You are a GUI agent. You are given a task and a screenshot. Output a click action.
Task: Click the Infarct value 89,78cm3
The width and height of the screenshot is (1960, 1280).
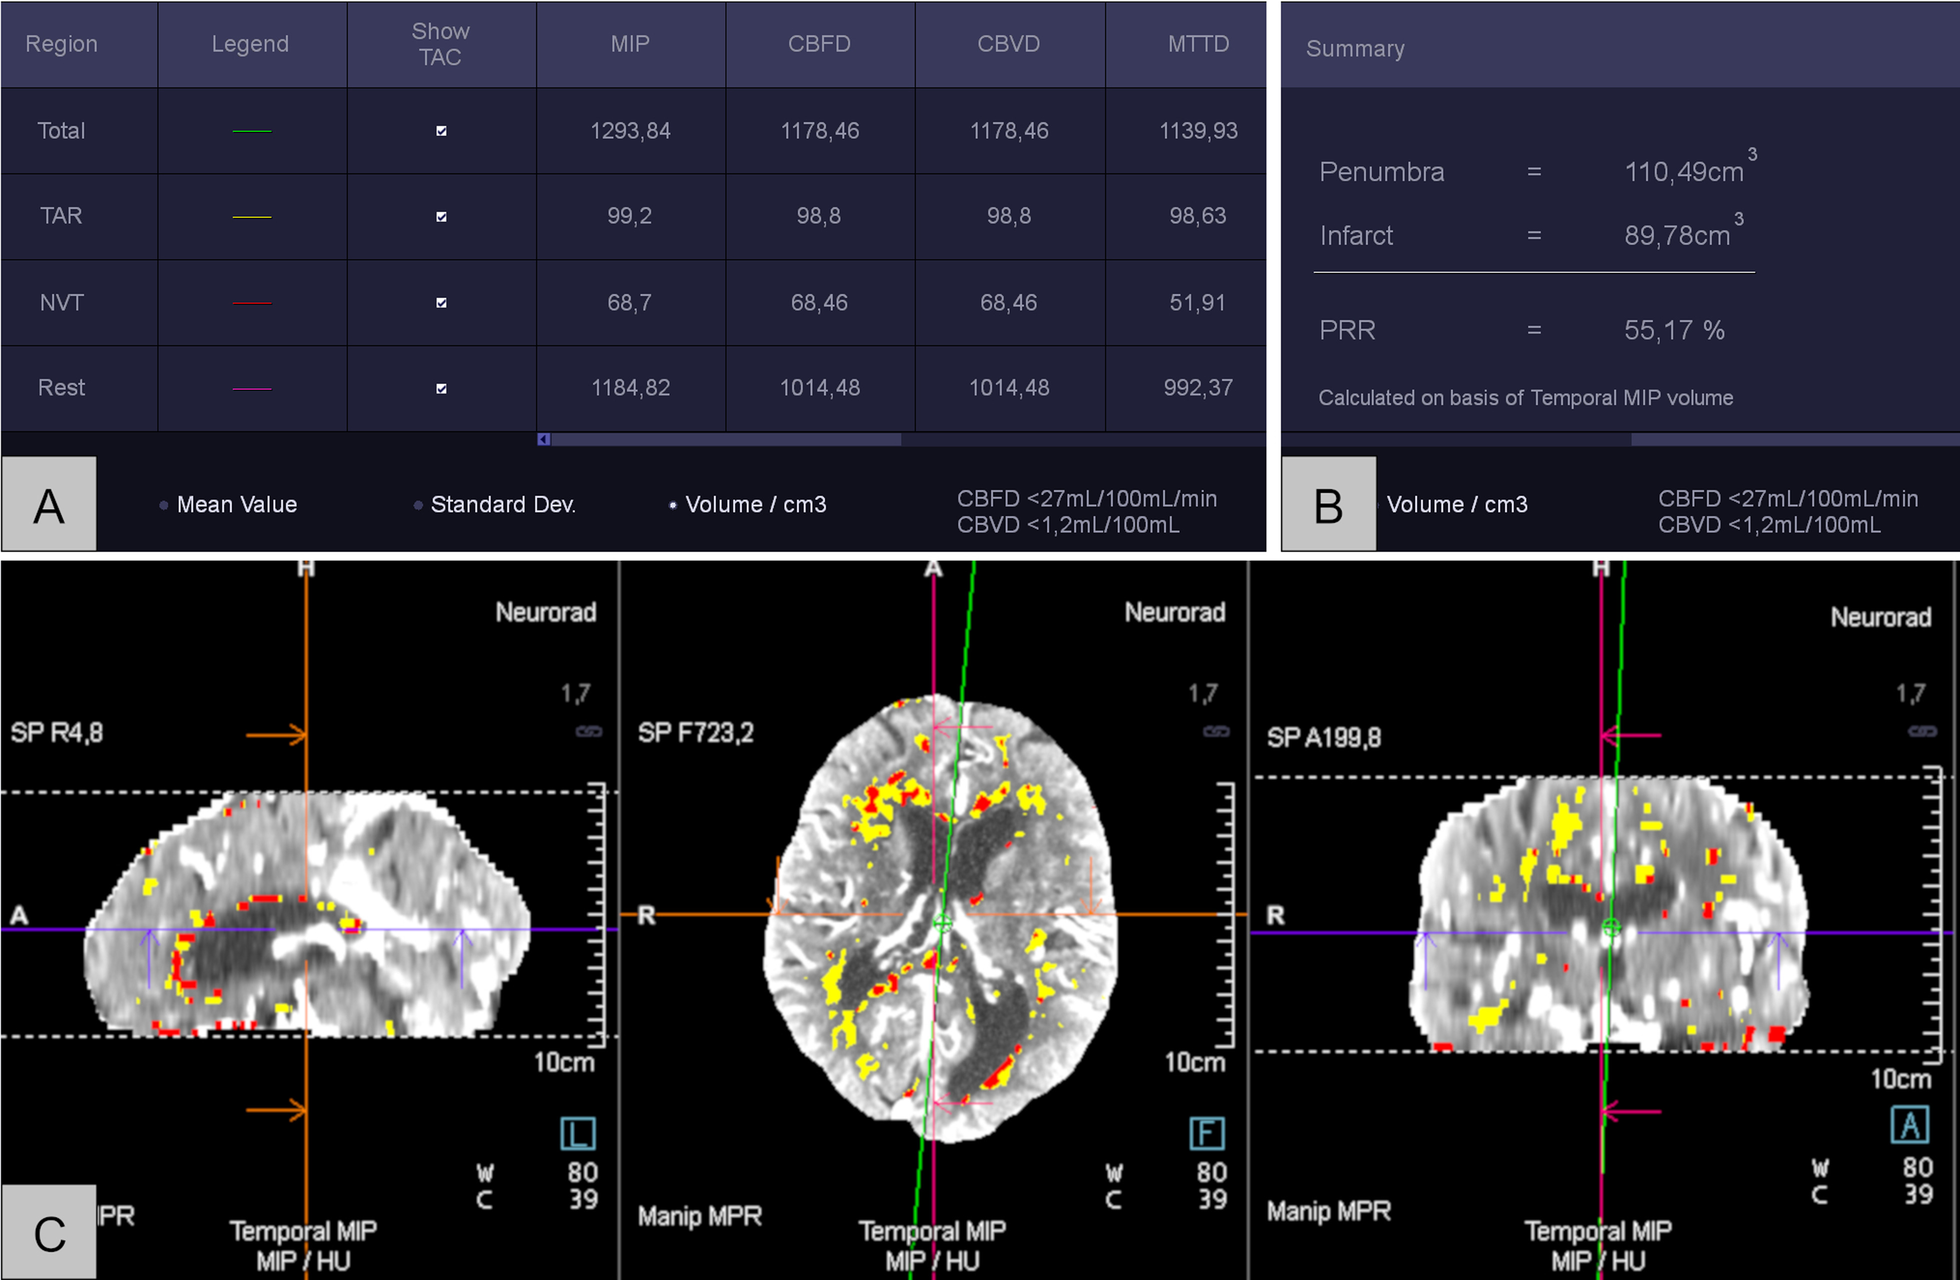tap(1684, 232)
